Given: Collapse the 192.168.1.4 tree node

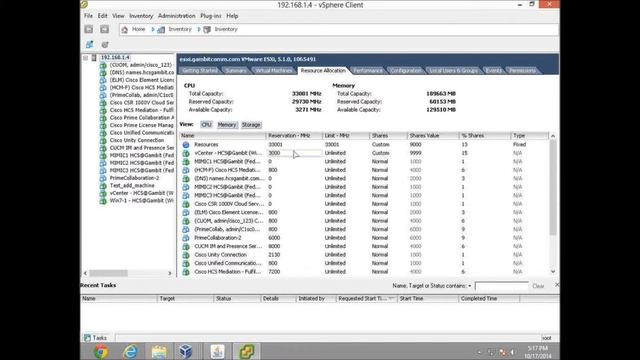Looking at the screenshot, I should 86,58.
